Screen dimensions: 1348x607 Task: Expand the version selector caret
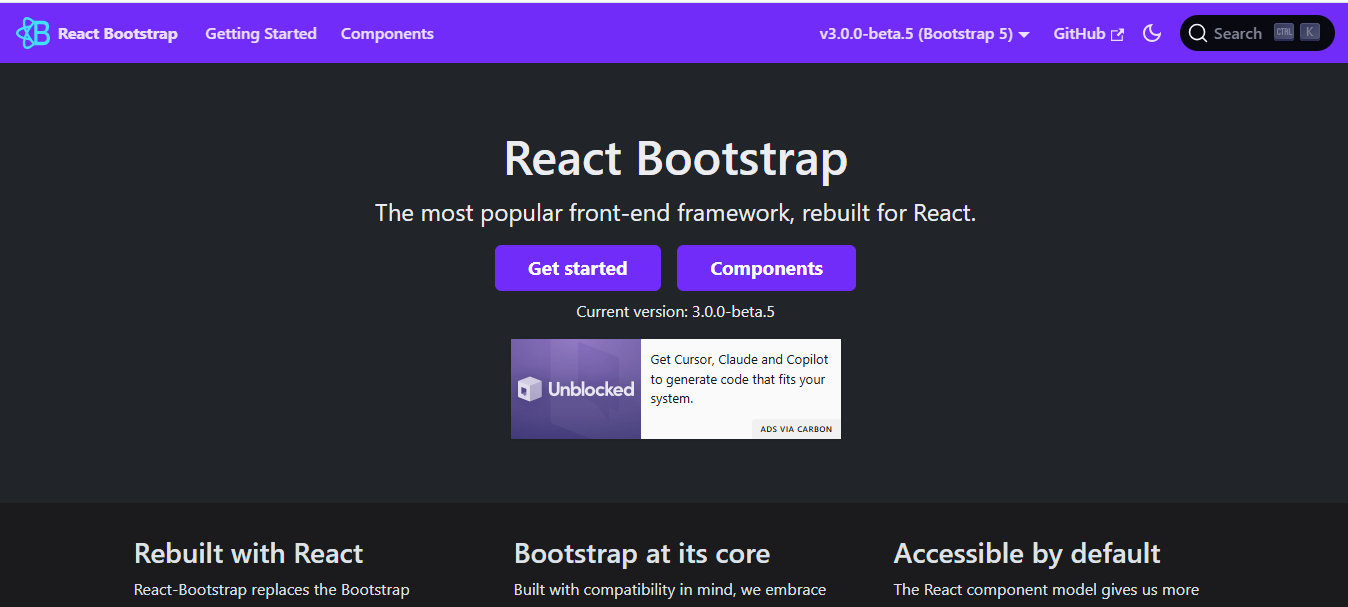pyautogui.click(x=1023, y=34)
